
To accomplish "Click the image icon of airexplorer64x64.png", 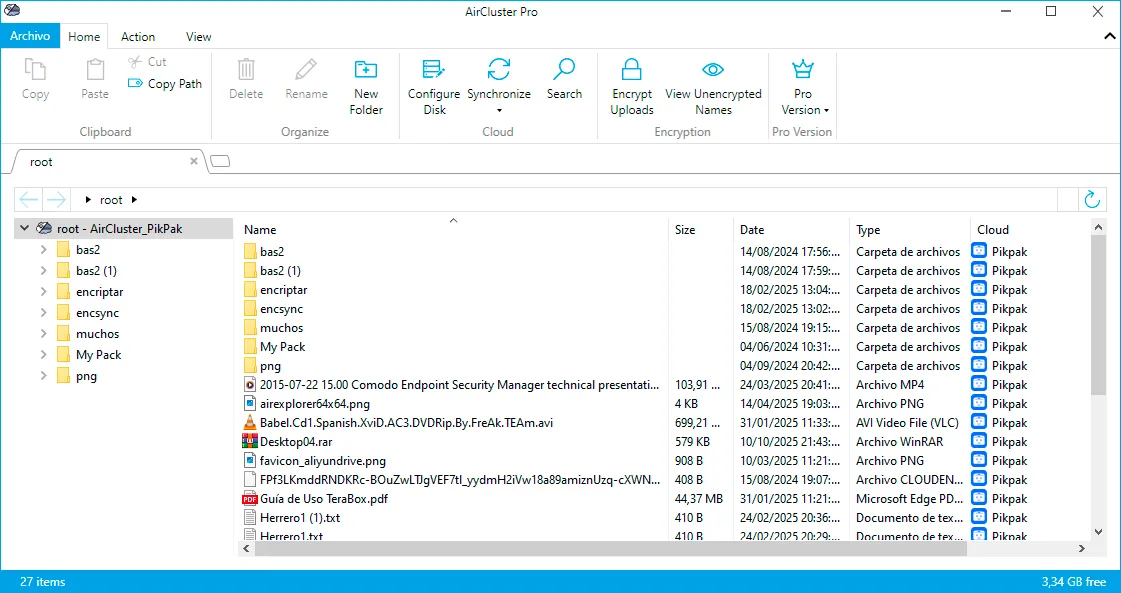I will pyautogui.click(x=250, y=403).
